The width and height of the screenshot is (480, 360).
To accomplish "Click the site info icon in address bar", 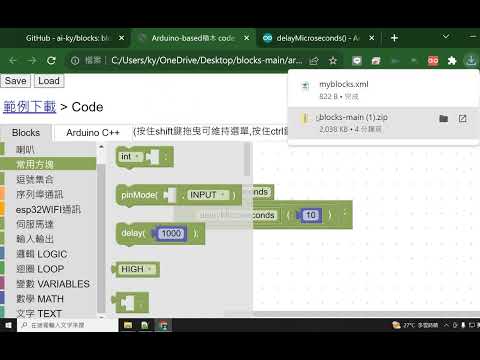I will 75,61.
